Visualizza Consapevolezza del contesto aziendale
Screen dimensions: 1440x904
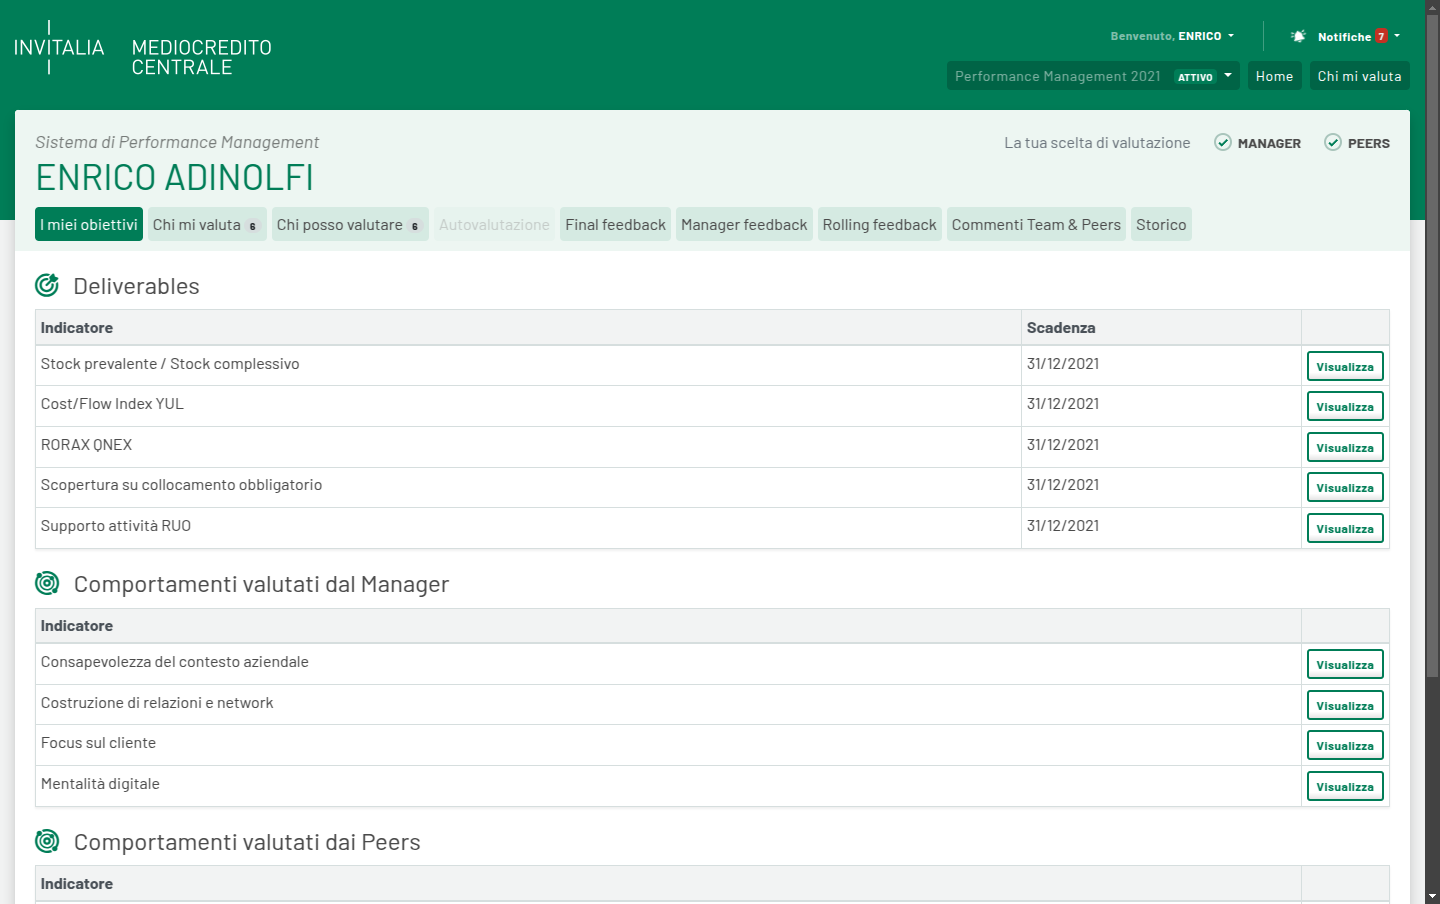tap(1345, 664)
